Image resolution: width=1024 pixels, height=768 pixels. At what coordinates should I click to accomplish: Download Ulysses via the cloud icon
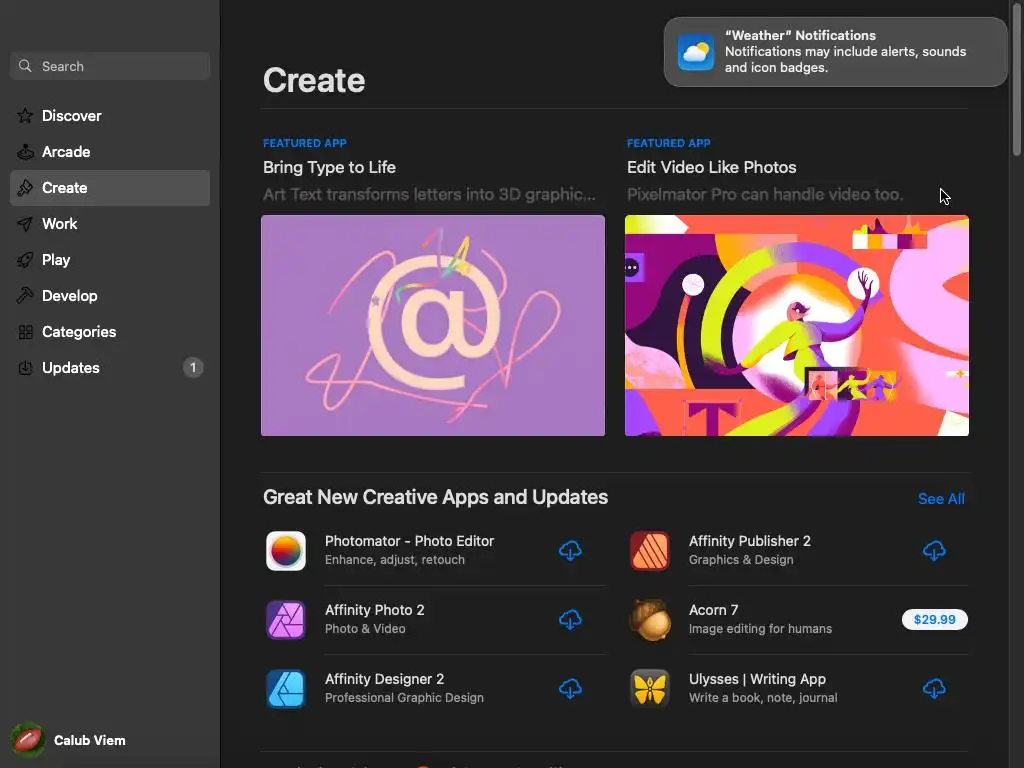934,688
